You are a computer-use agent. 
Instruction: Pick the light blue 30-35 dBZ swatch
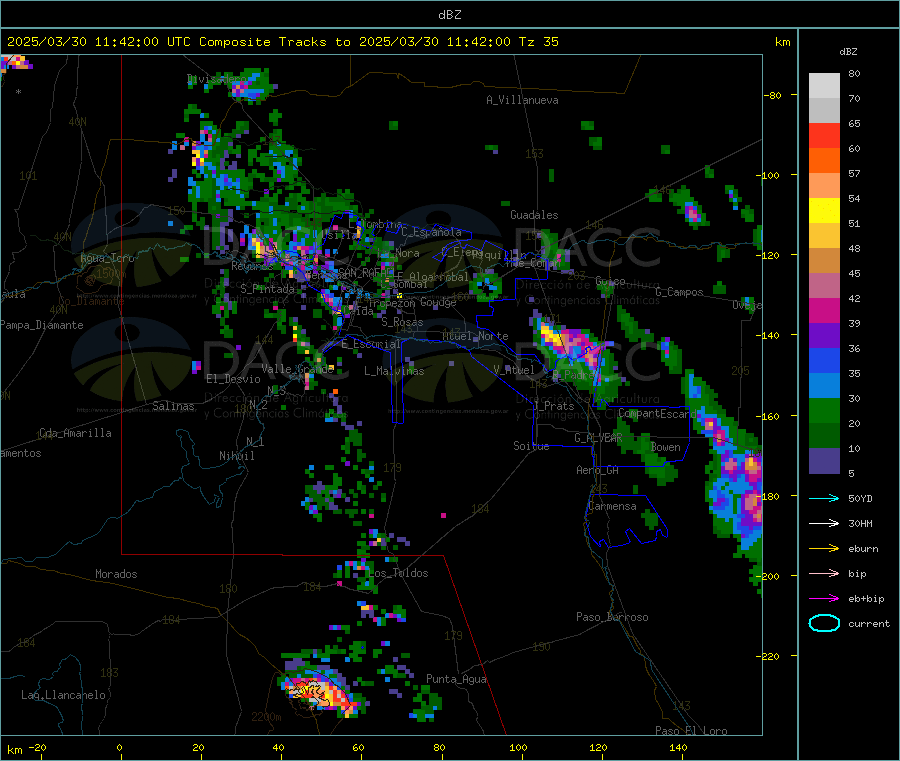pos(824,386)
